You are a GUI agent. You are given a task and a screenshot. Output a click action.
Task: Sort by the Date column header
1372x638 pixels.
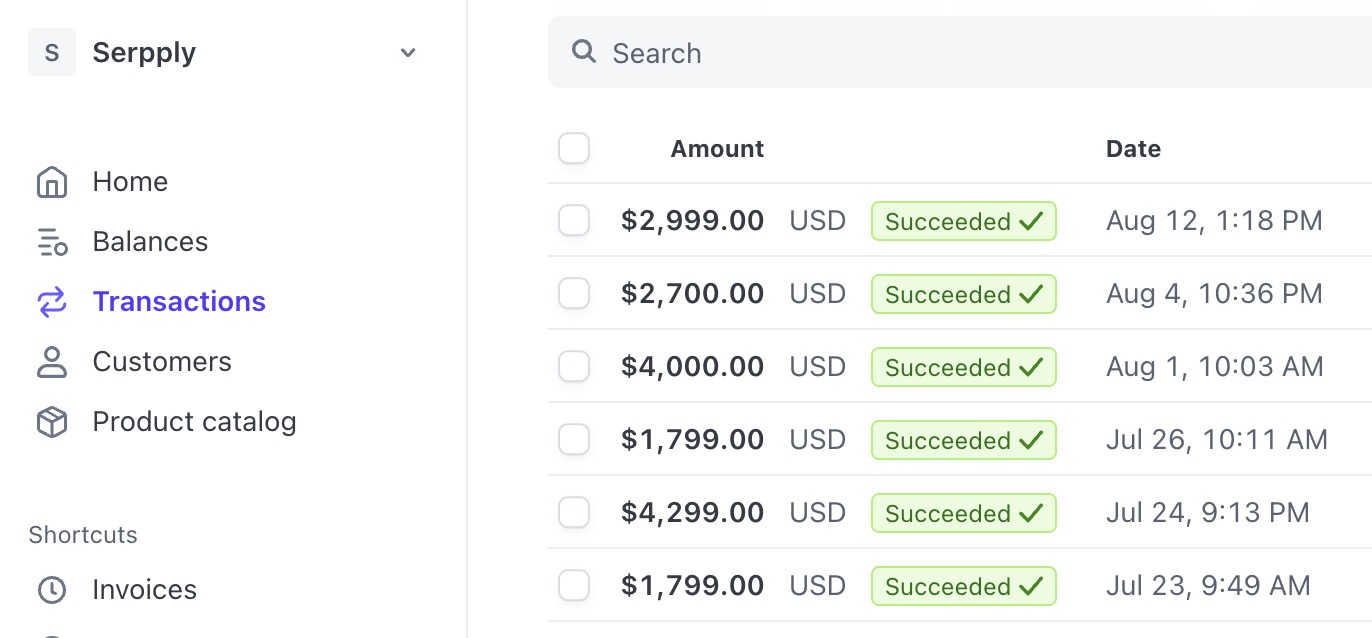pyautogui.click(x=1133, y=149)
